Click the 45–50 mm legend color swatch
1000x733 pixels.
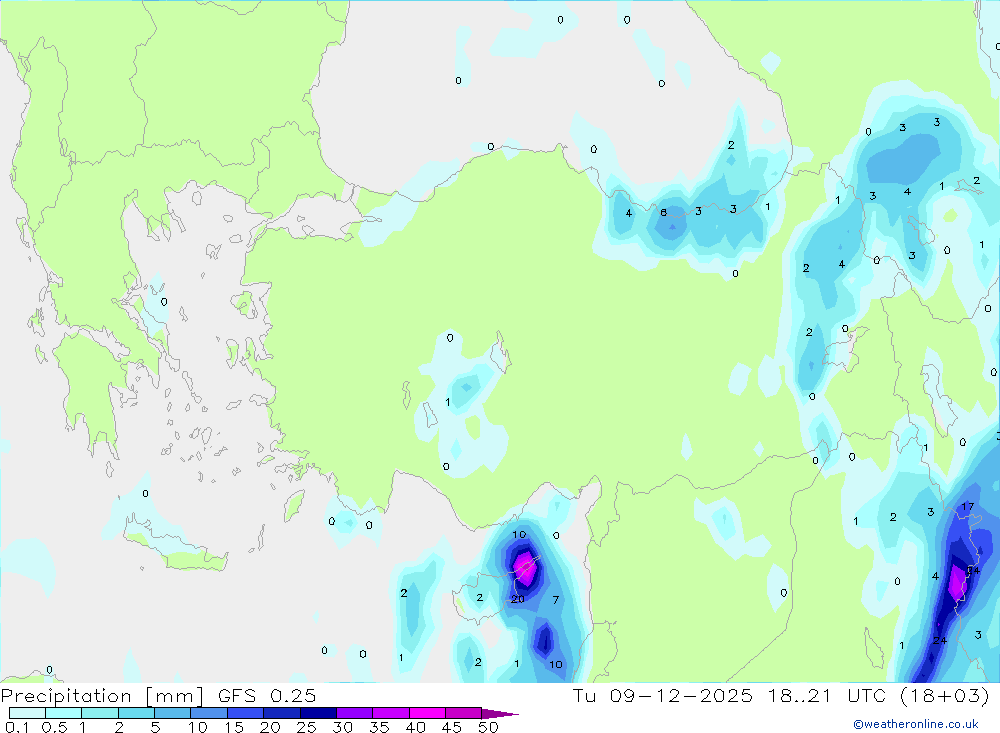click(464, 713)
